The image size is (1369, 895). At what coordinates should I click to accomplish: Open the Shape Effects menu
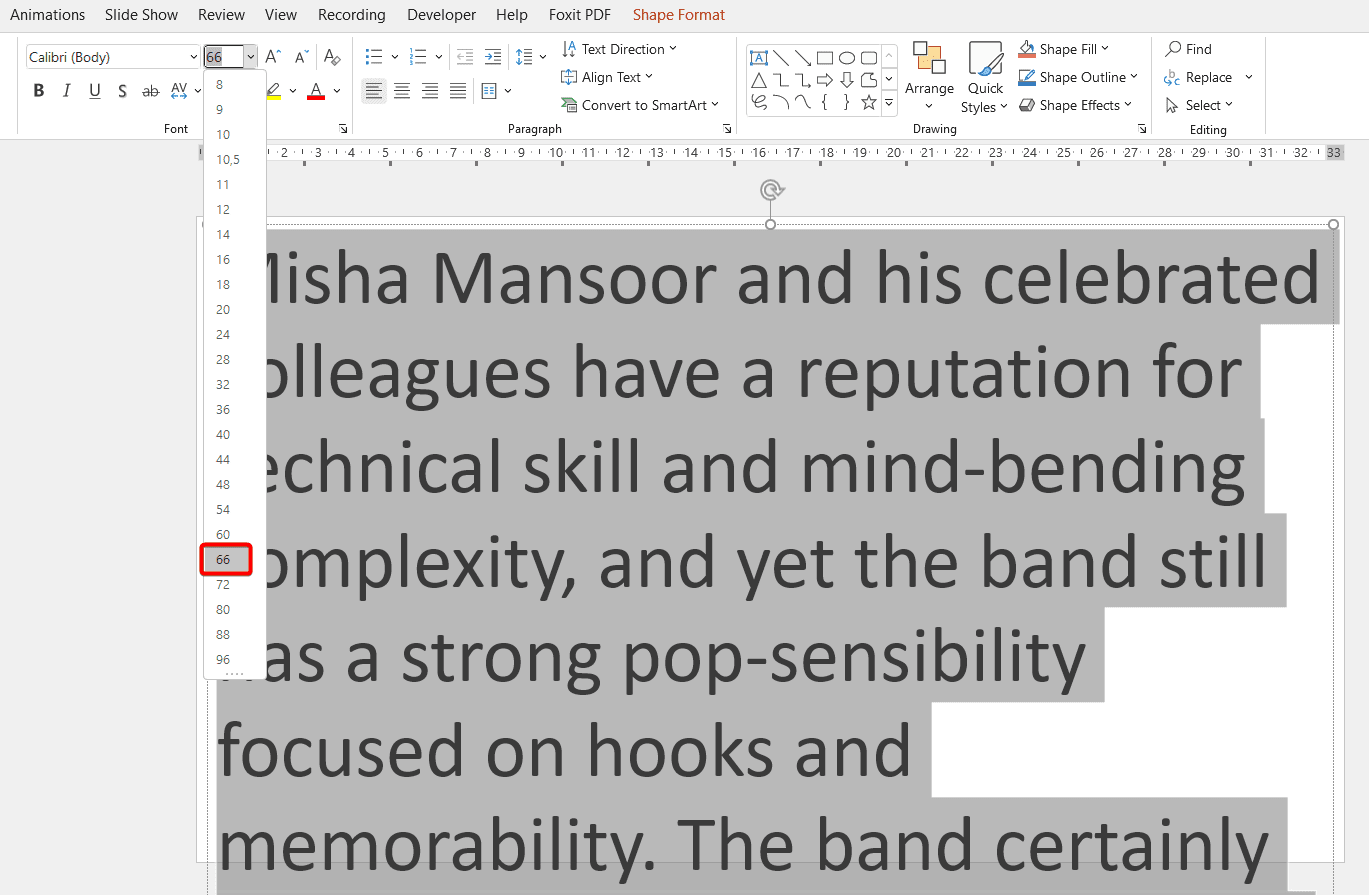point(1075,105)
